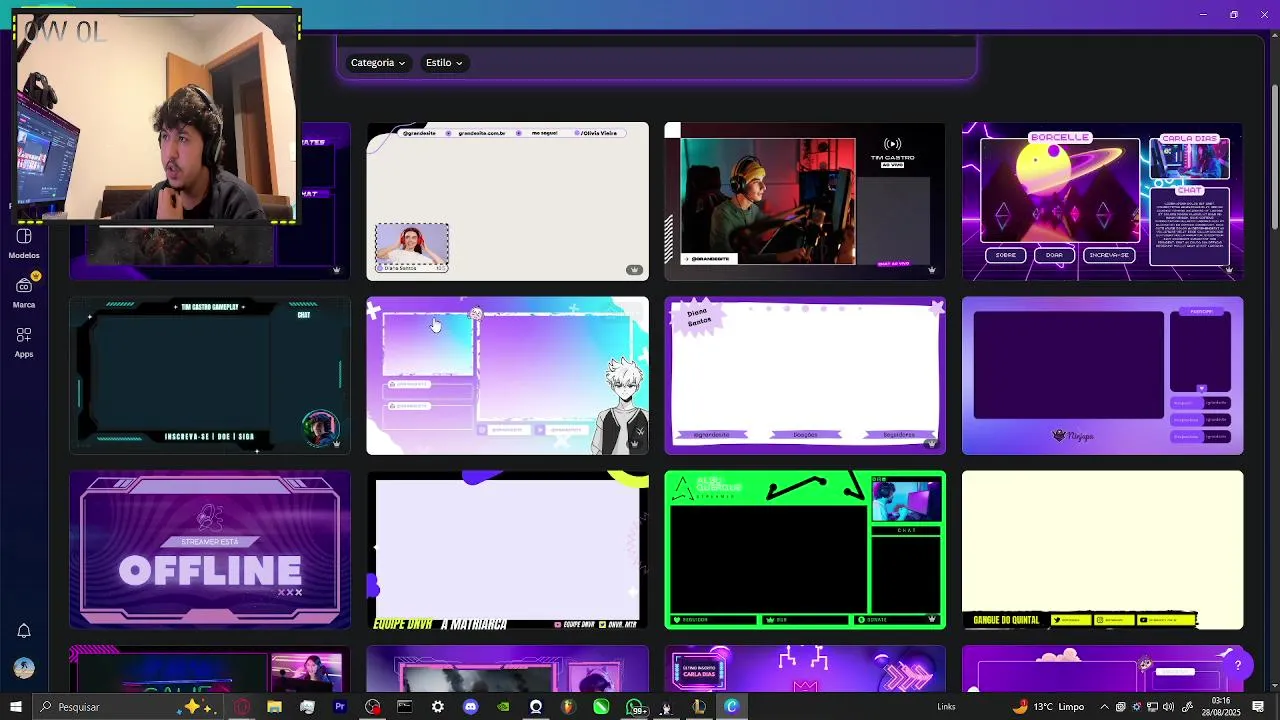Open the Modelos section in the sidebar

click(24, 243)
